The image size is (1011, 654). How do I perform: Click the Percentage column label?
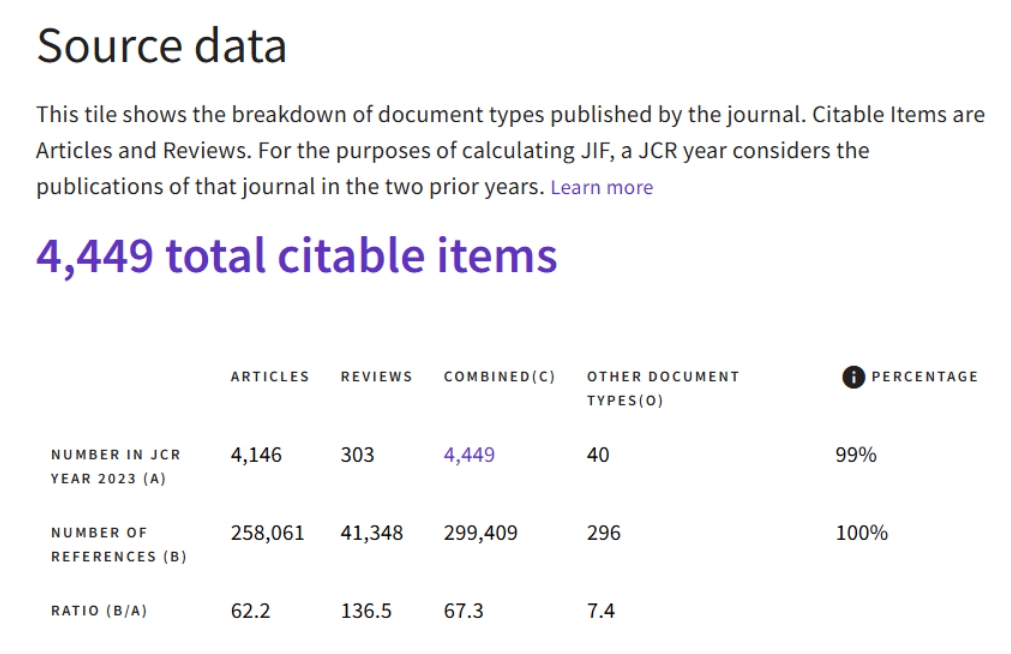click(924, 377)
